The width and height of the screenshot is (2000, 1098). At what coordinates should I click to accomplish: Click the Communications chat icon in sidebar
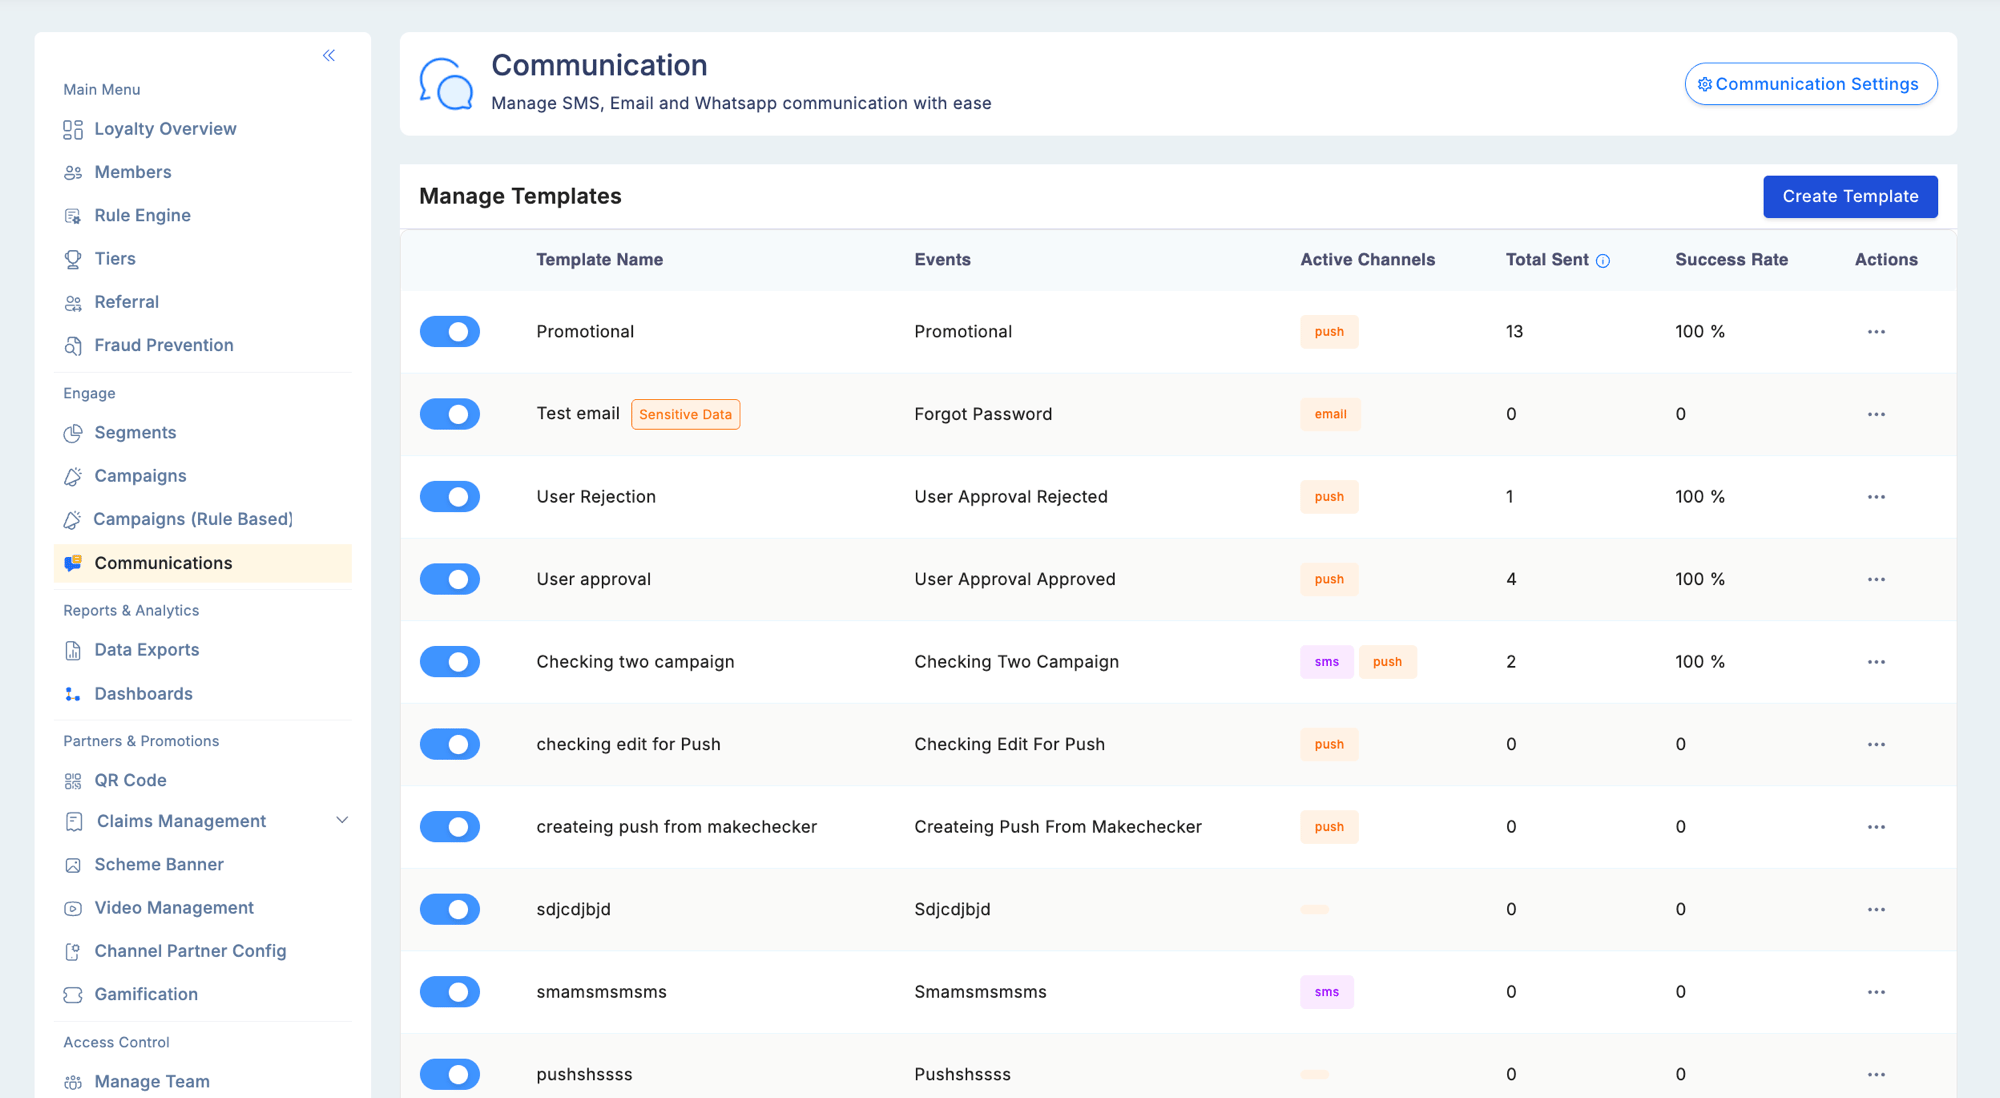point(73,563)
